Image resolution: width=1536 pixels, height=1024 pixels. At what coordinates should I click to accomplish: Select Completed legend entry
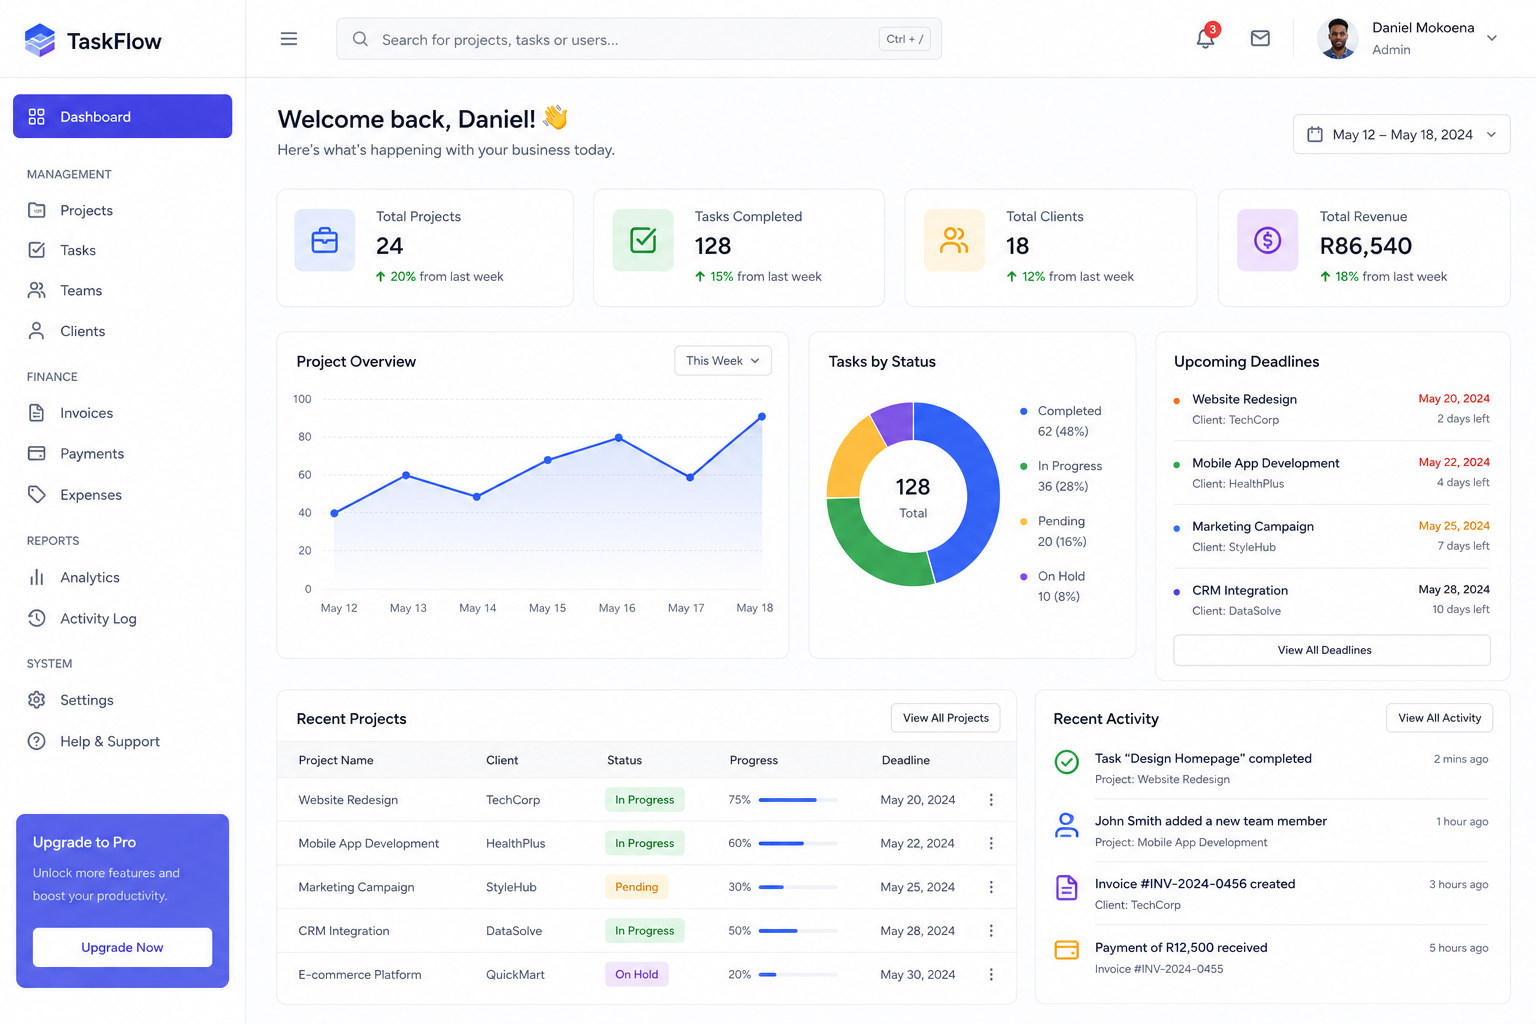pos(1061,421)
